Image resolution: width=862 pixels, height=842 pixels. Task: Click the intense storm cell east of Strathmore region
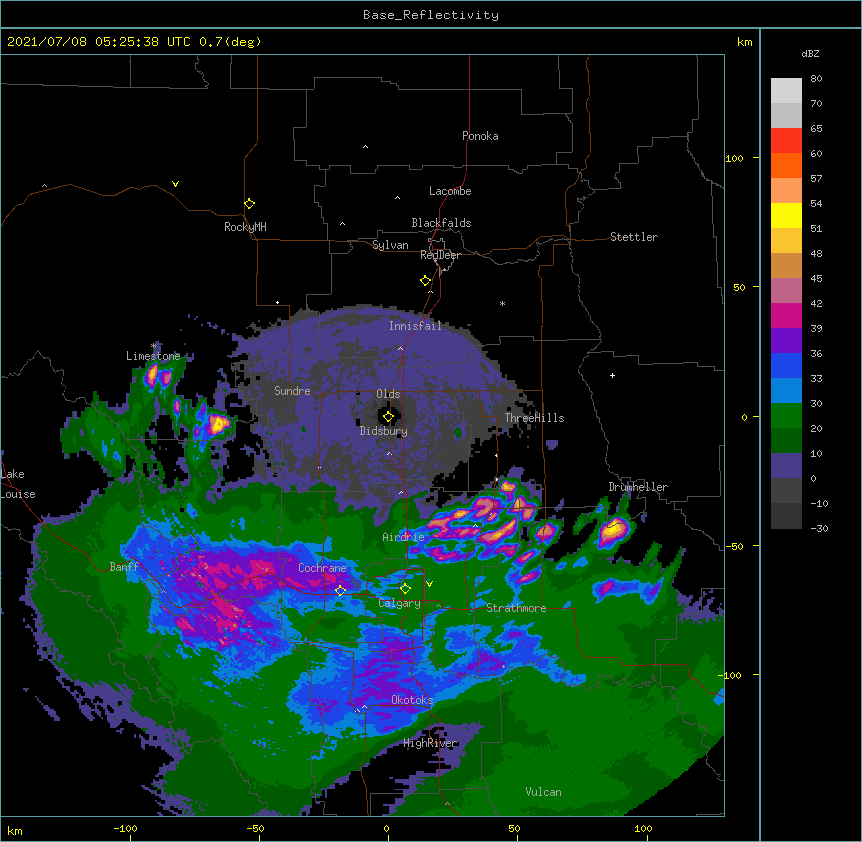point(613,531)
